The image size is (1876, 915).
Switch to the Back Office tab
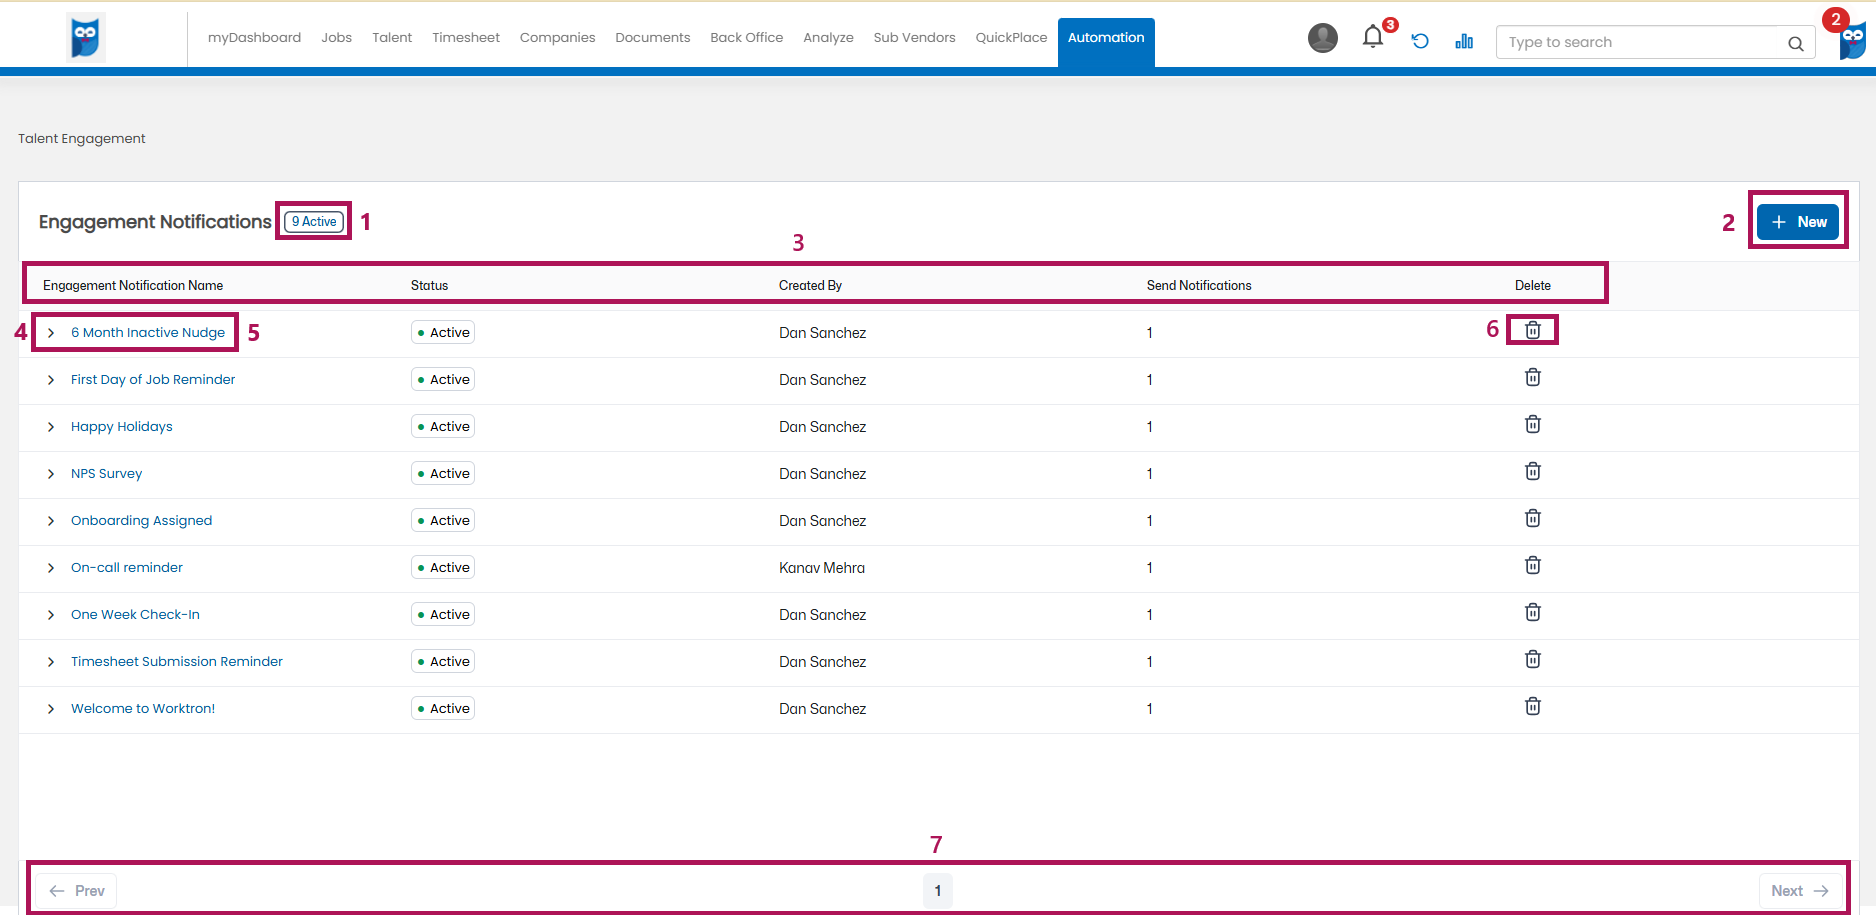[x=746, y=38]
